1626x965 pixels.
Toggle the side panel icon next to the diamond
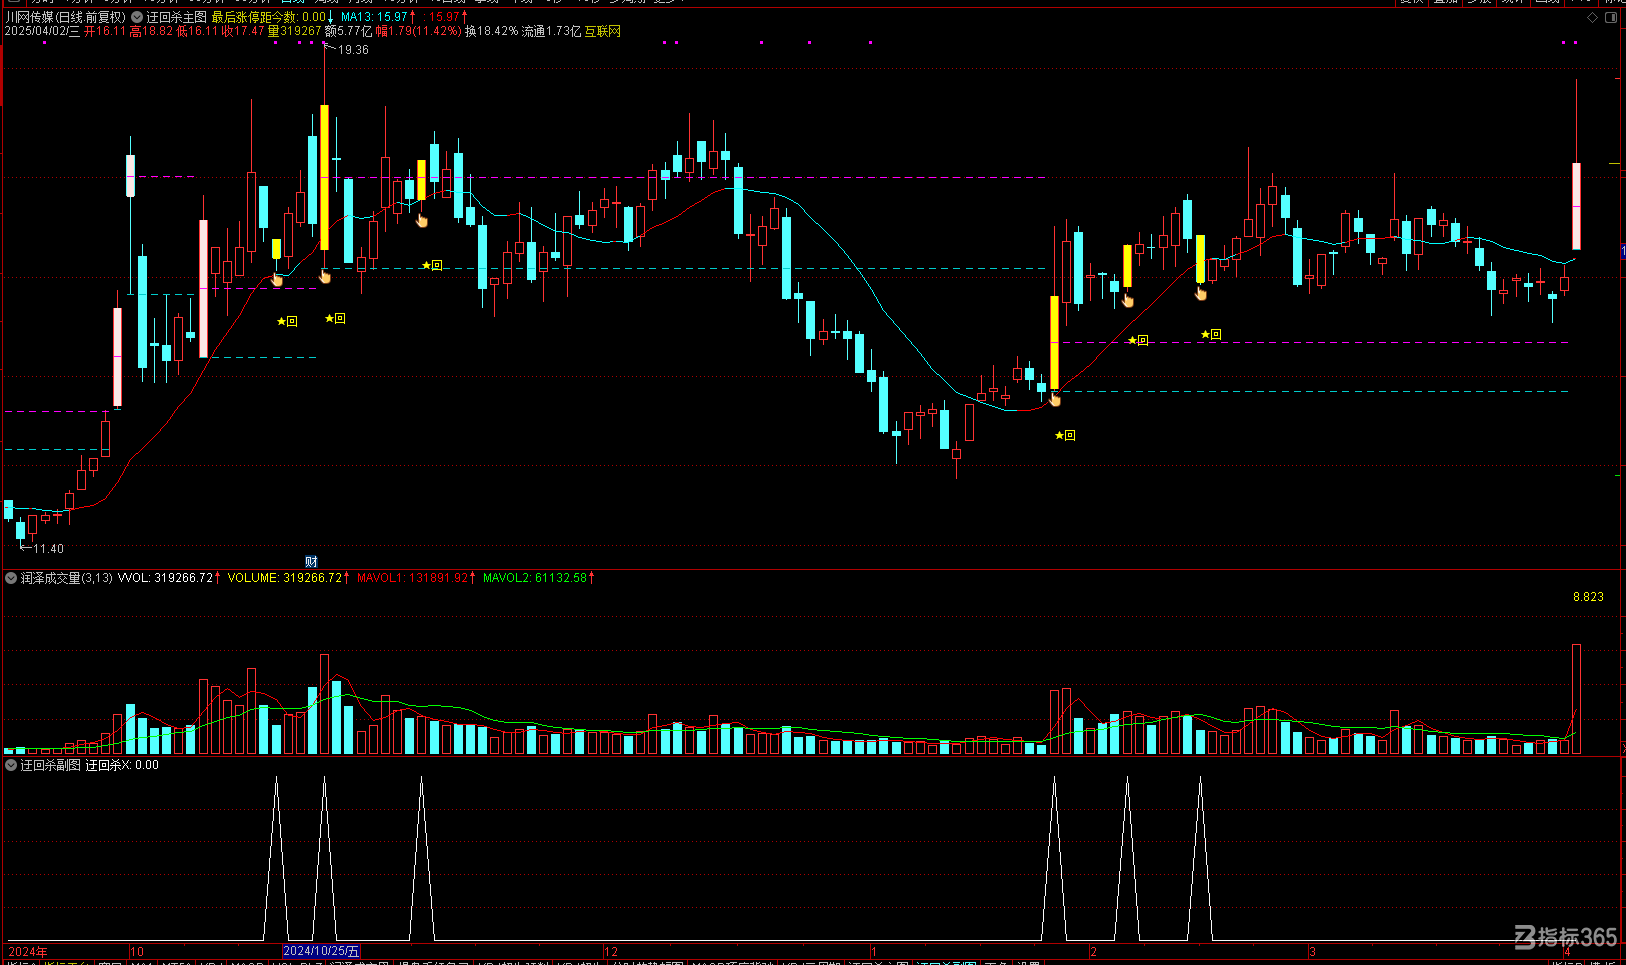[1611, 17]
